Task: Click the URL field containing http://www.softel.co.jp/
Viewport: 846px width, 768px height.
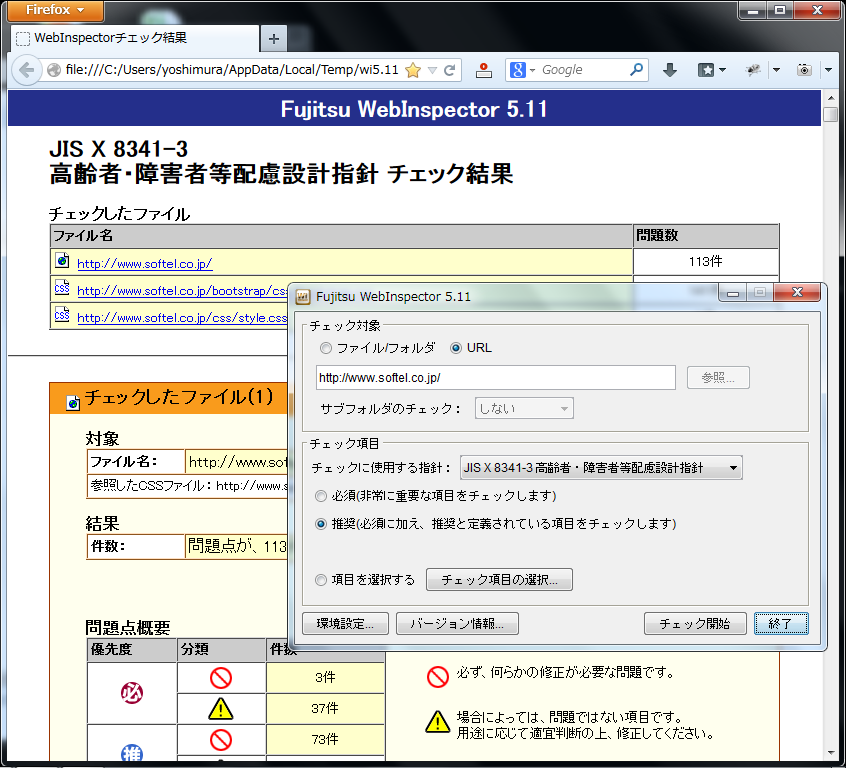Action: 496,377
